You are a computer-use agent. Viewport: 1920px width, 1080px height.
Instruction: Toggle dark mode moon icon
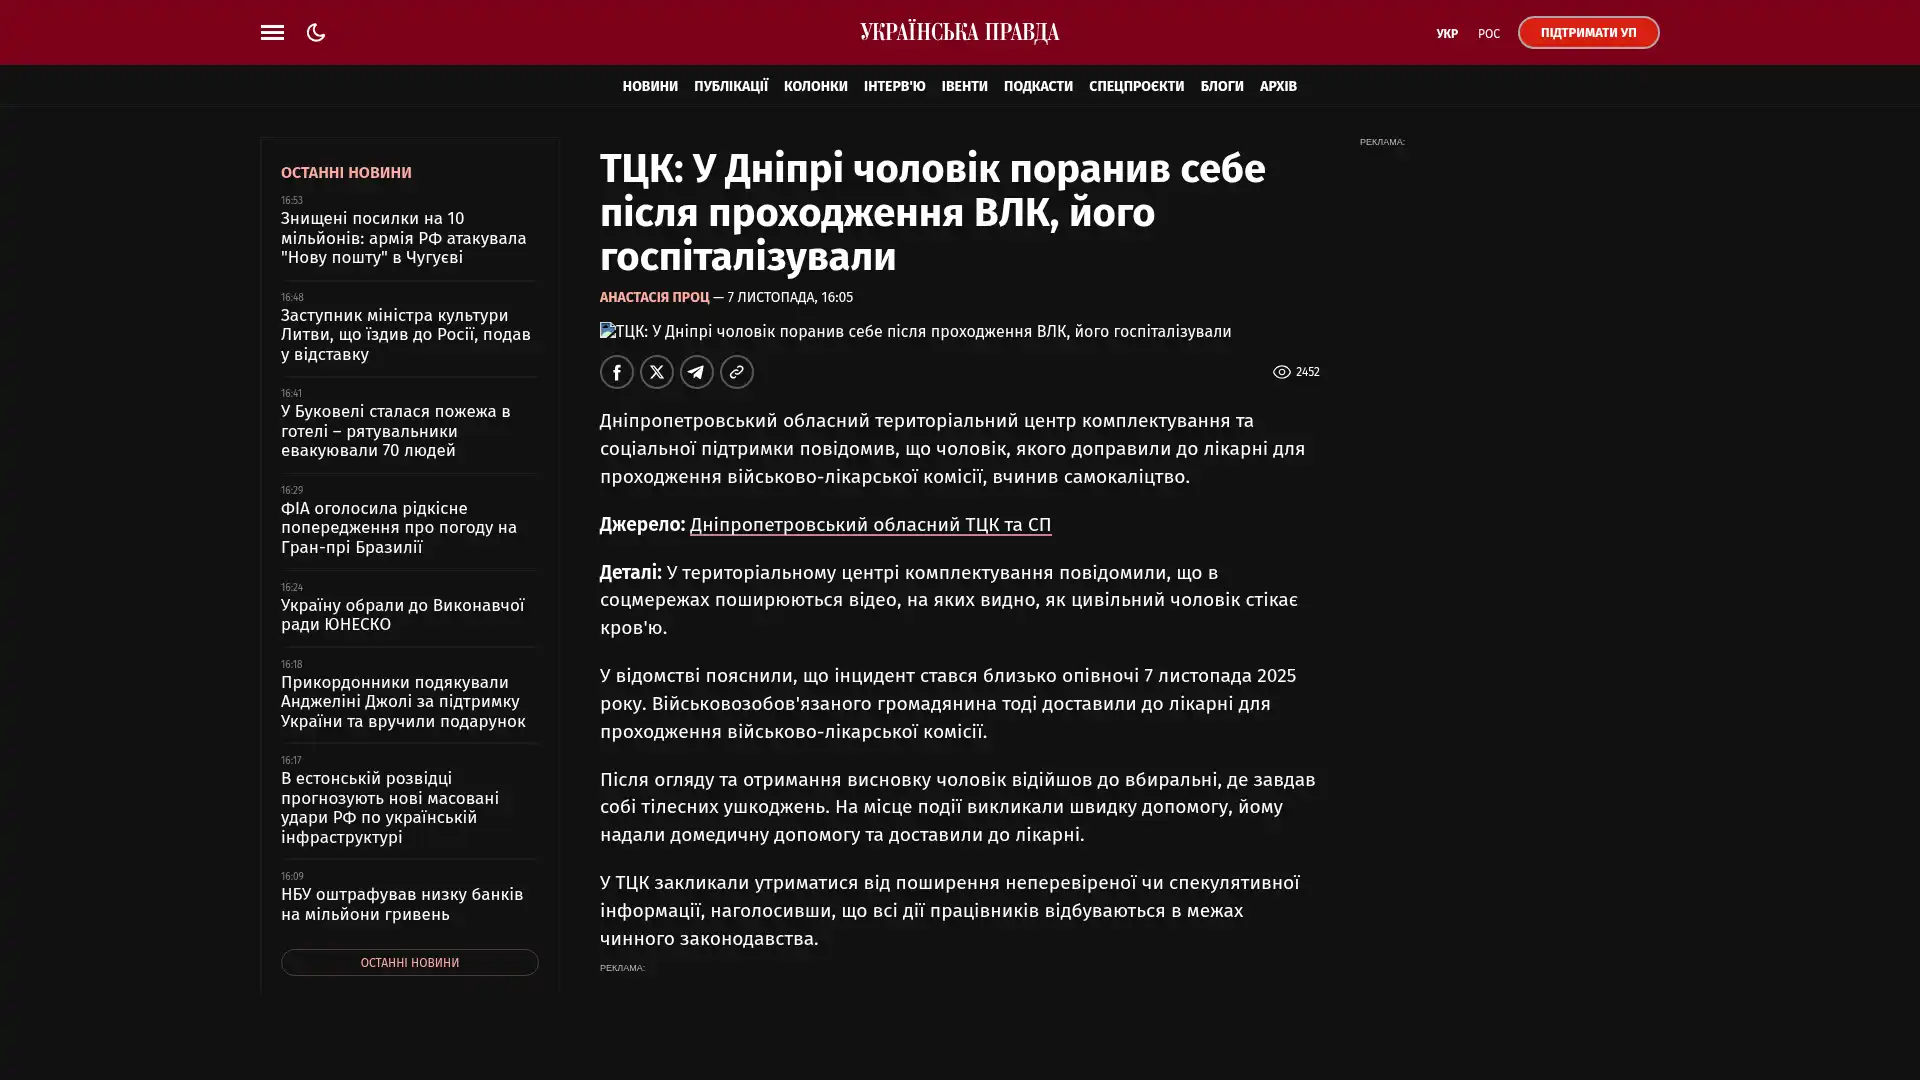pos(316,32)
